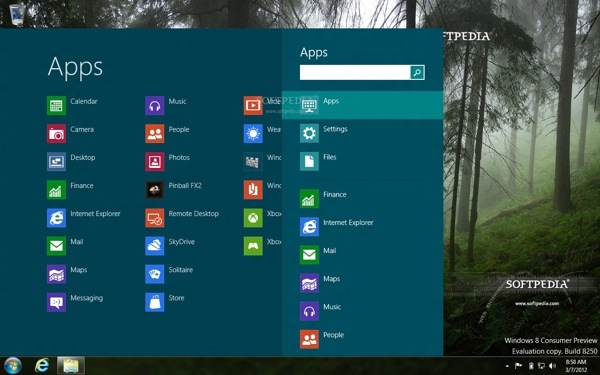
Task: Click the "Solitaire" label
Action: [181, 270]
